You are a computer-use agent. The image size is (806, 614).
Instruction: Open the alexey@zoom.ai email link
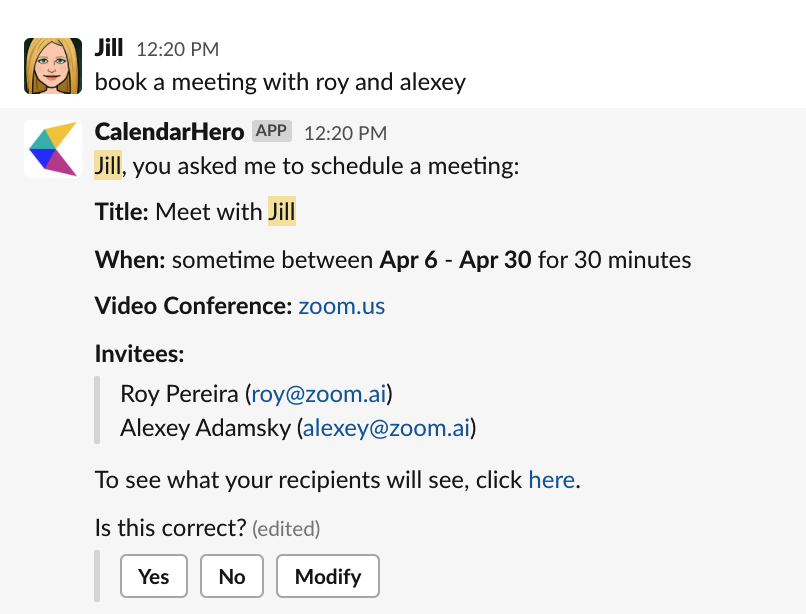(x=387, y=428)
